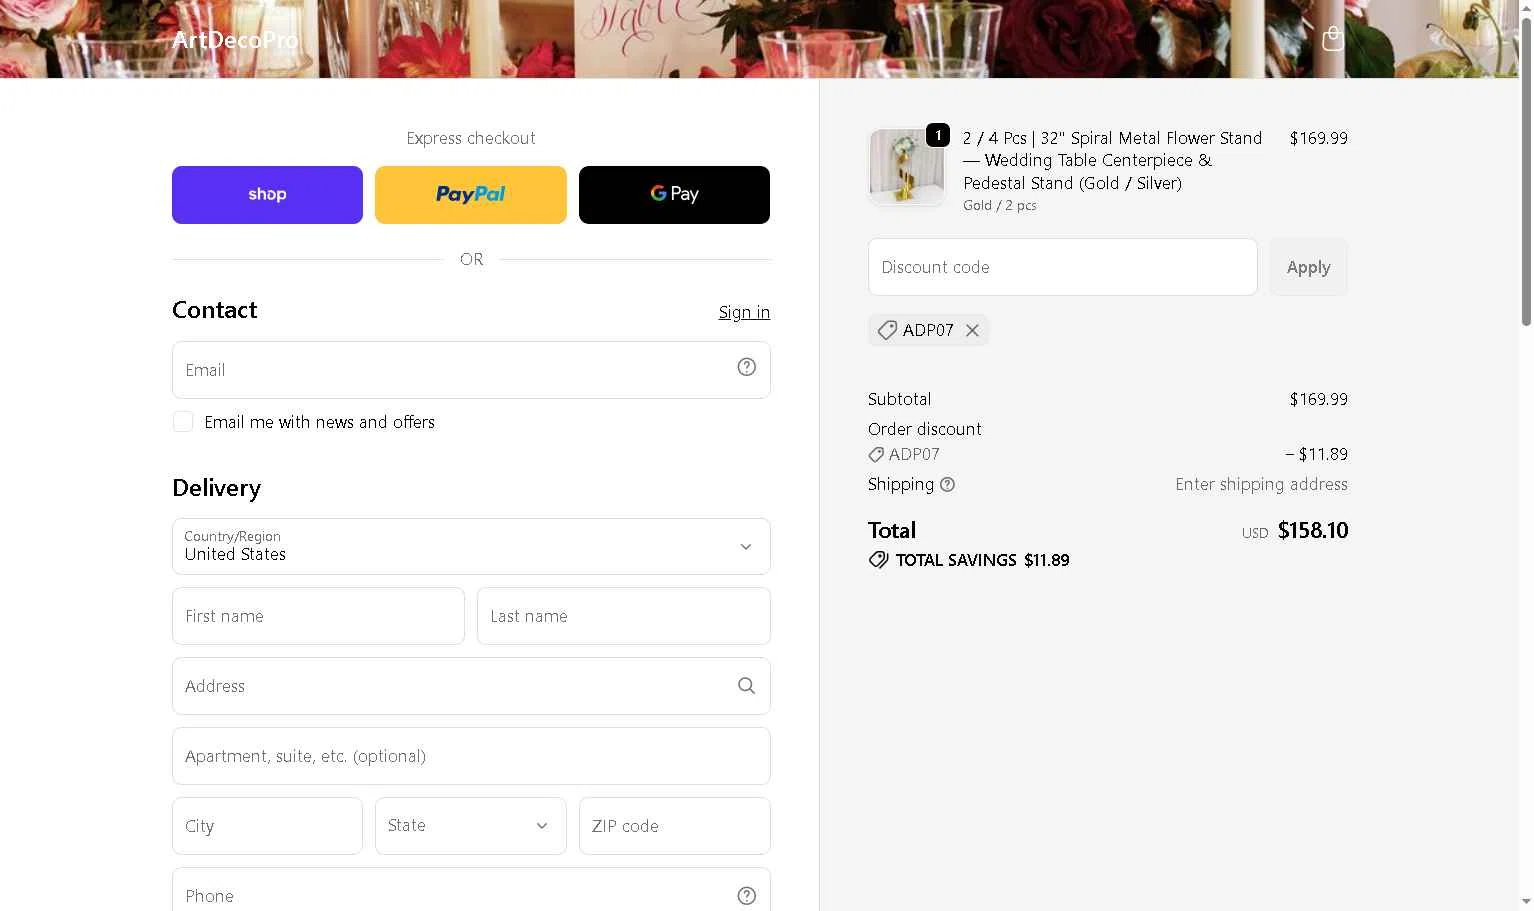Click the total savings tag icon

pos(878,560)
